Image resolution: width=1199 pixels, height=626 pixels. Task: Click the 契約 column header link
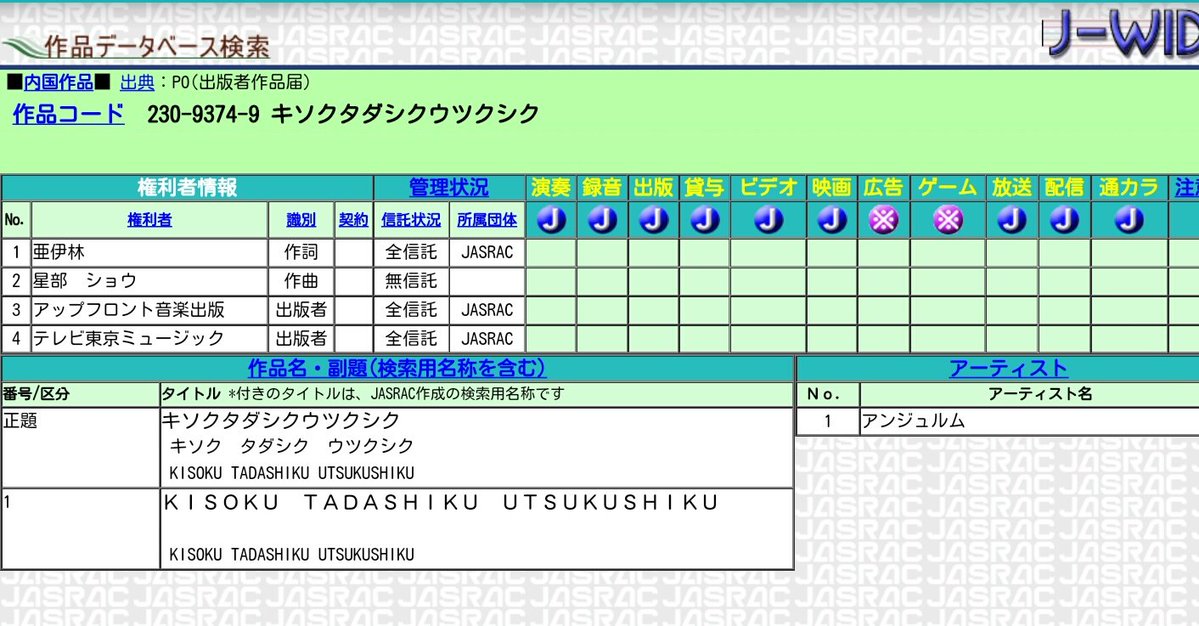pyautogui.click(x=353, y=220)
